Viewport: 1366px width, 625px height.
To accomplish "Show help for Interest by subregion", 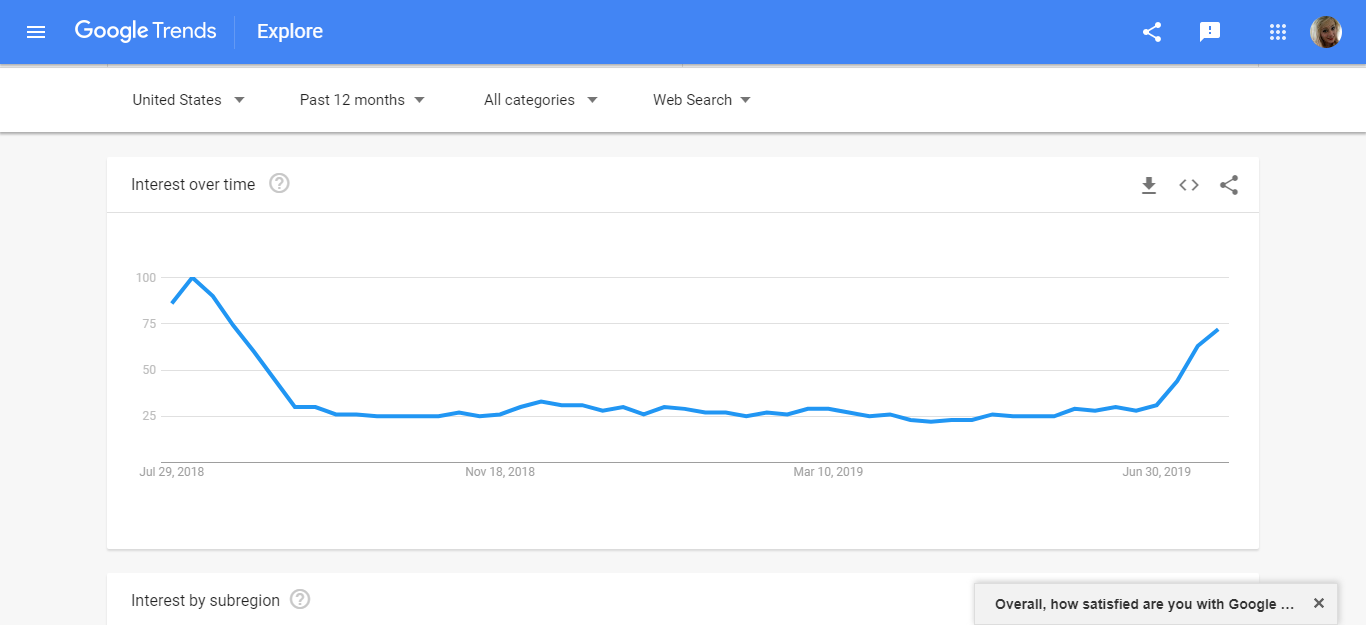I will 300,600.
